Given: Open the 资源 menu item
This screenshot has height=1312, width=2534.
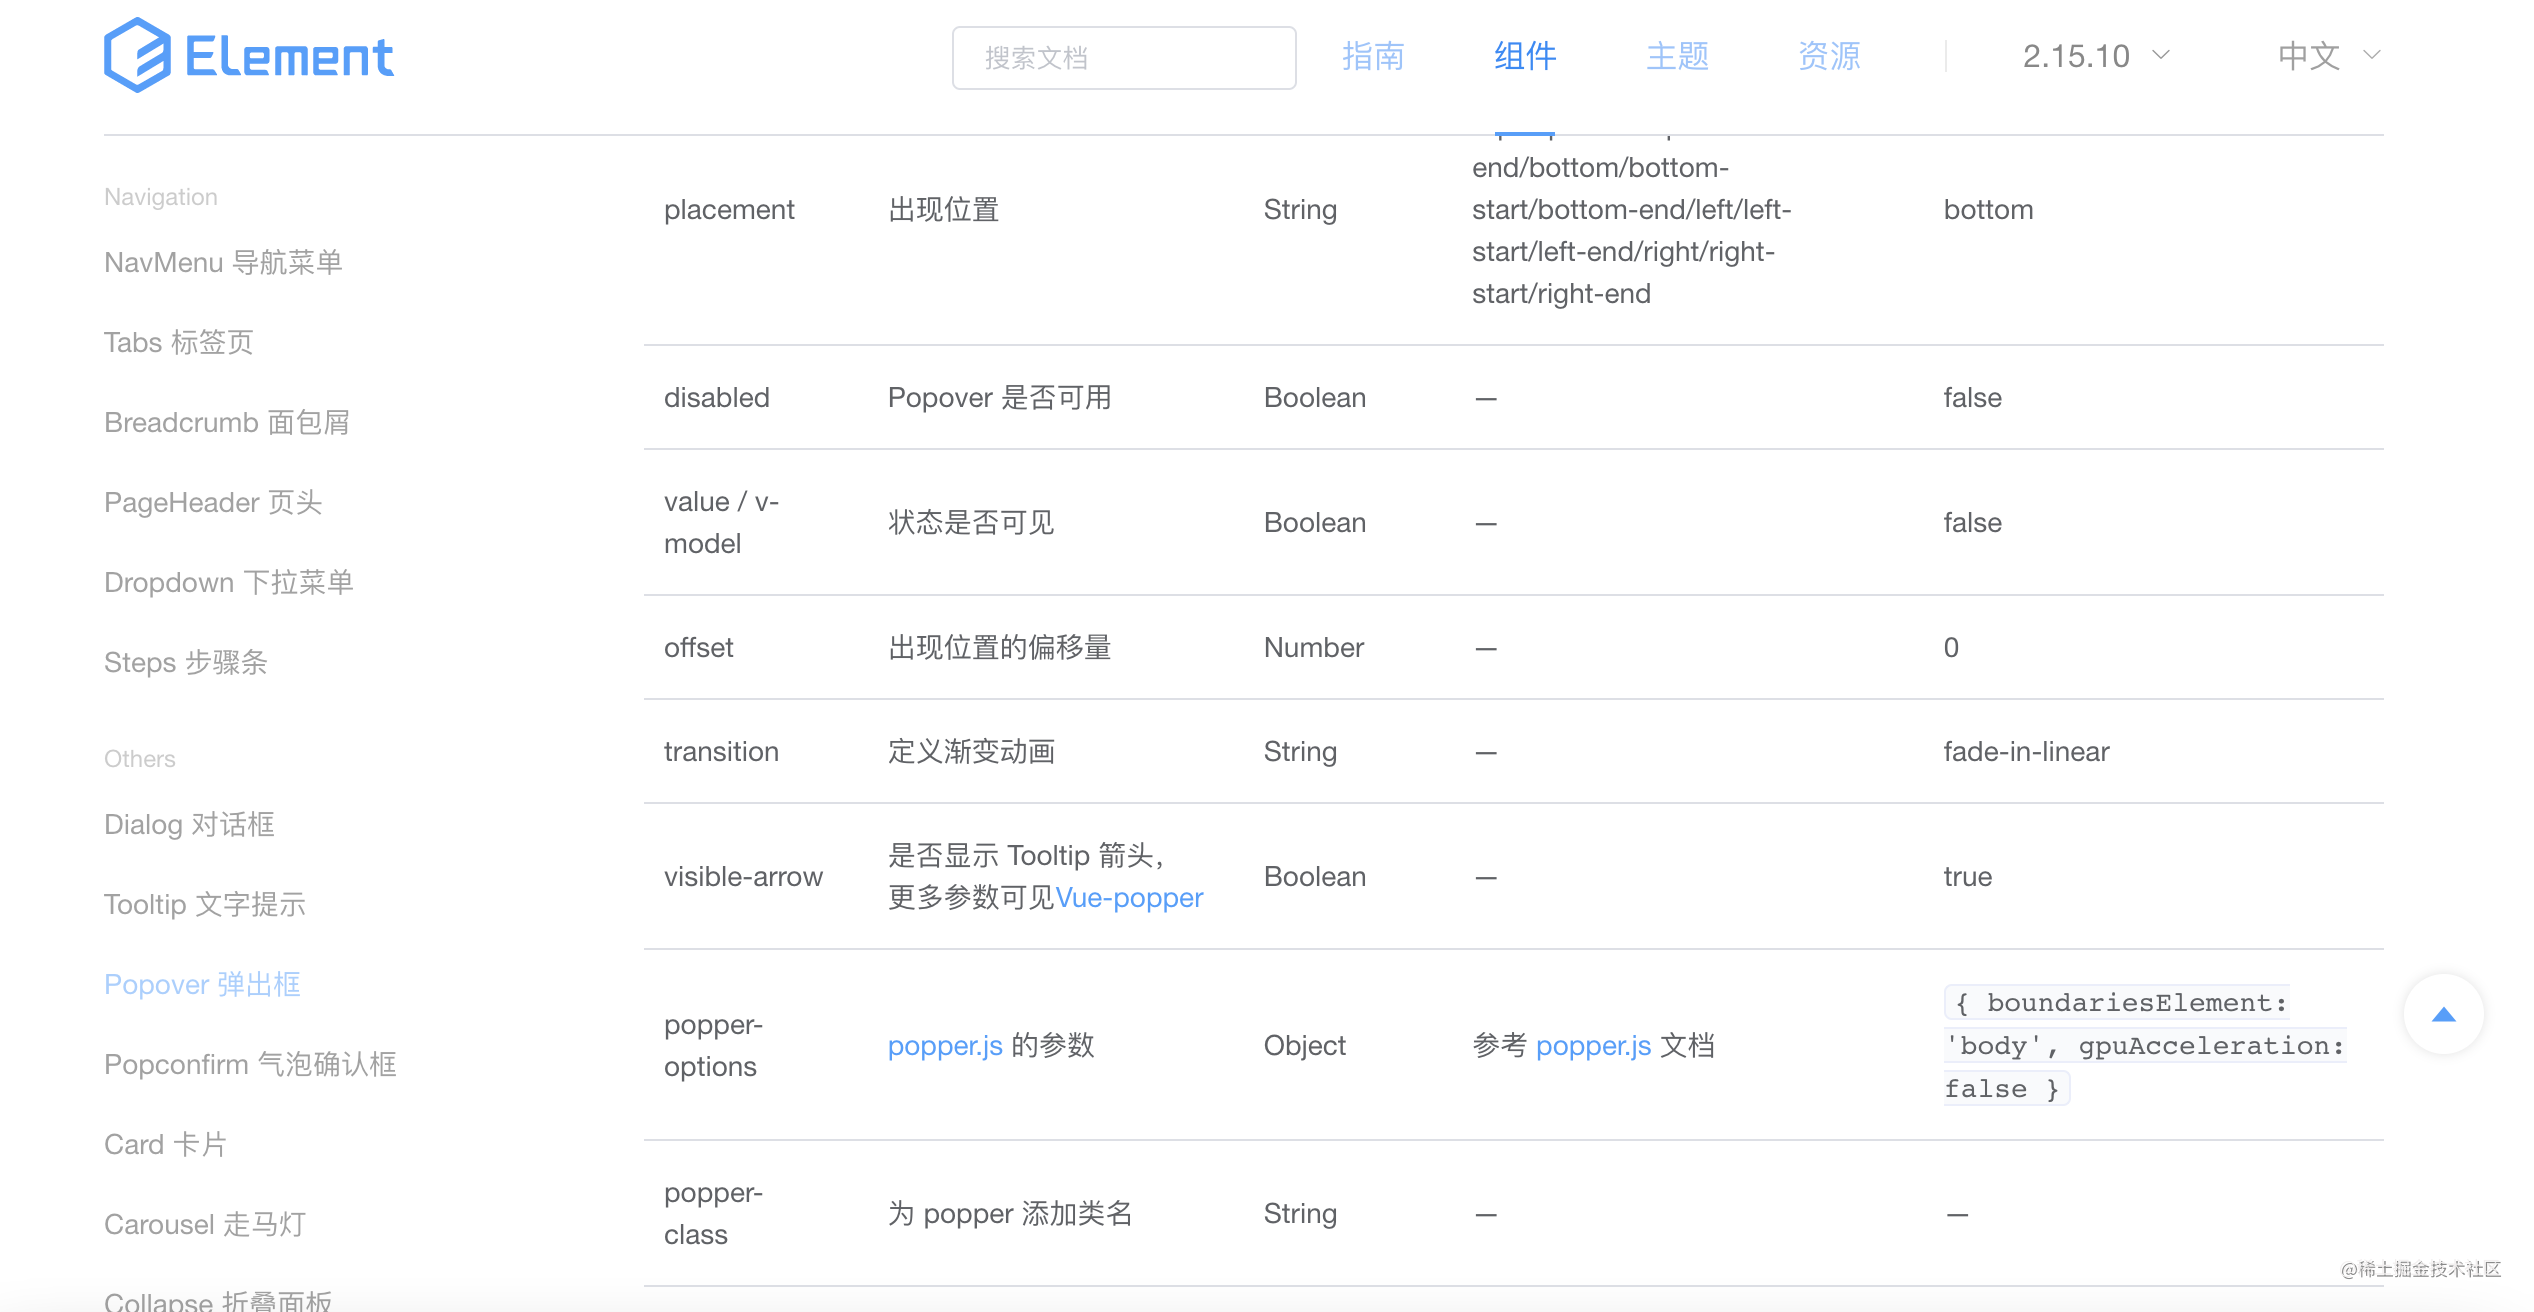Looking at the screenshot, I should tap(1828, 57).
